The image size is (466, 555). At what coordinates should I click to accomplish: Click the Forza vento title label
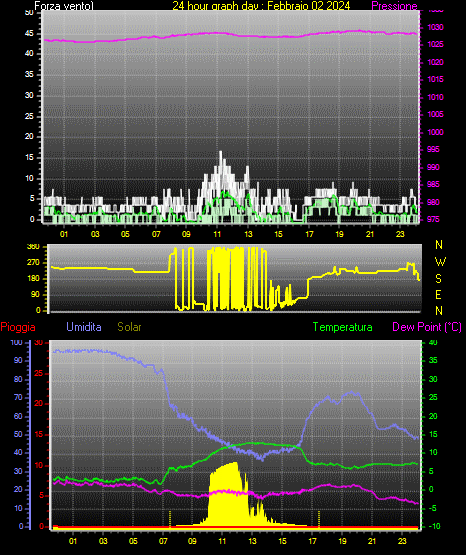64,6
